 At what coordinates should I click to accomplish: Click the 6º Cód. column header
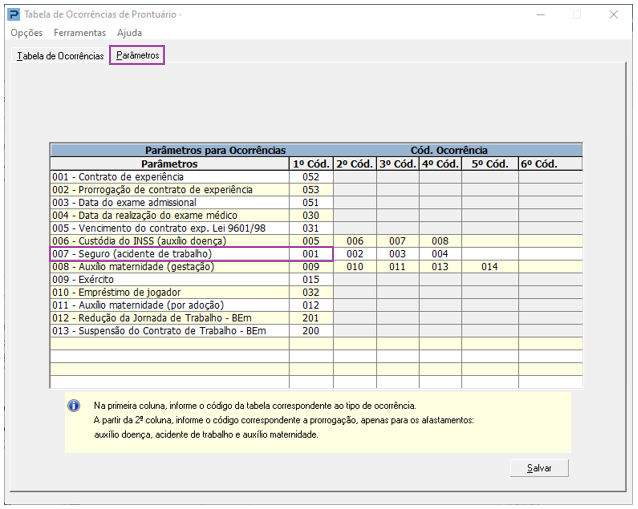click(x=538, y=163)
